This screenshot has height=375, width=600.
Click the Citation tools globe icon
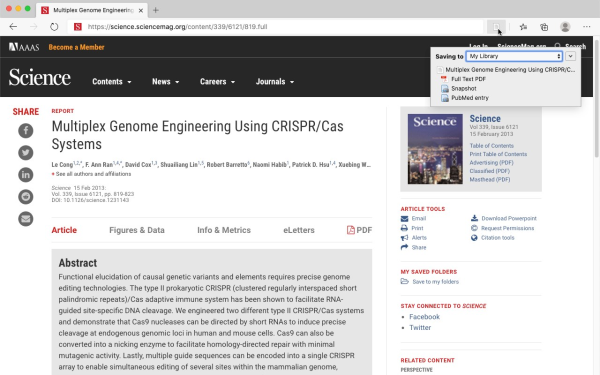474,238
